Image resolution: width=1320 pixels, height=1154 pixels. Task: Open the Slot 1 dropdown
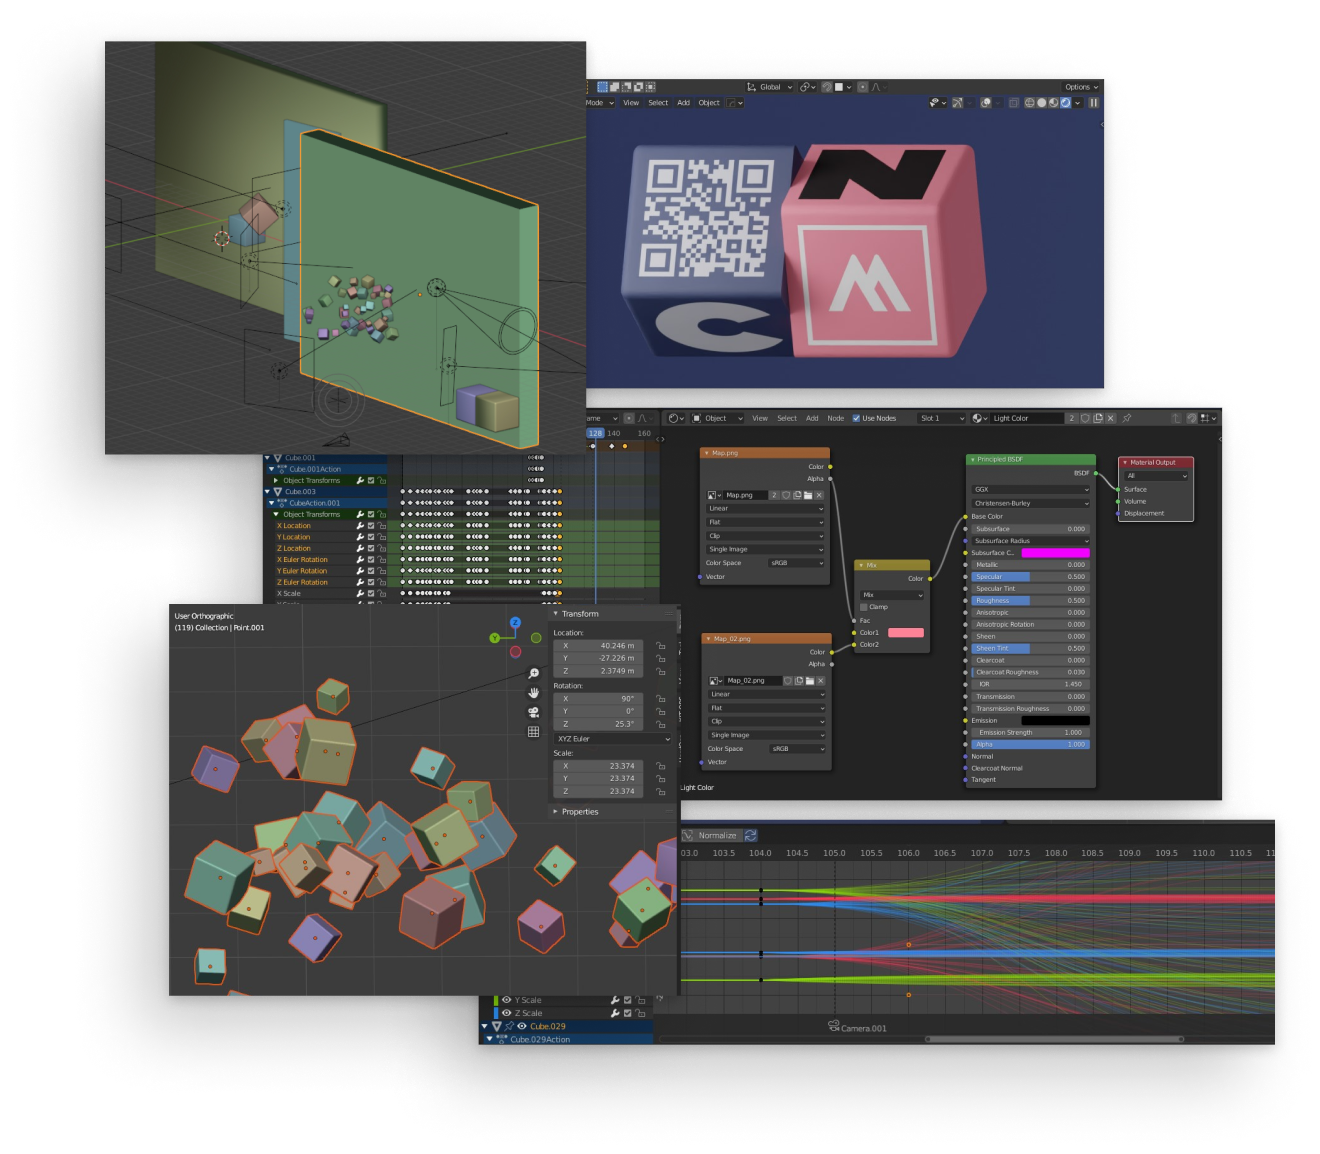pyautogui.click(x=941, y=418)
